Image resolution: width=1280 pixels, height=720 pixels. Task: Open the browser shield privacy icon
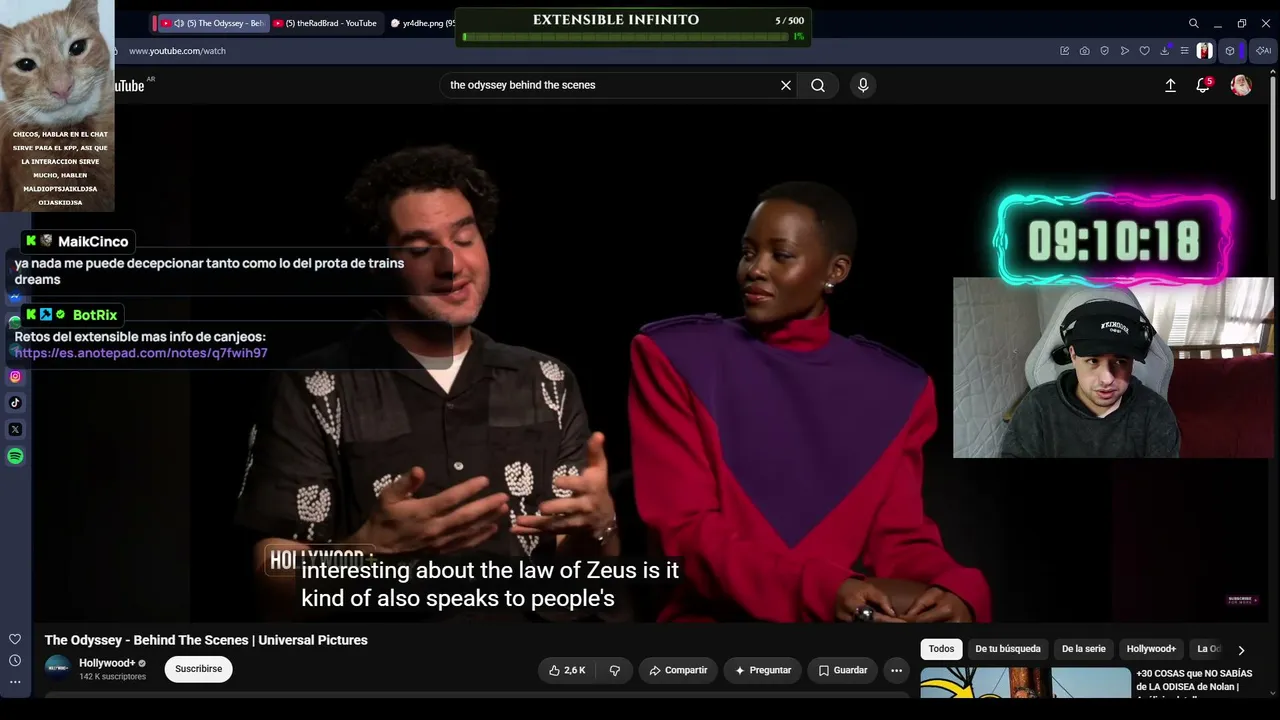coord(1104,51)
